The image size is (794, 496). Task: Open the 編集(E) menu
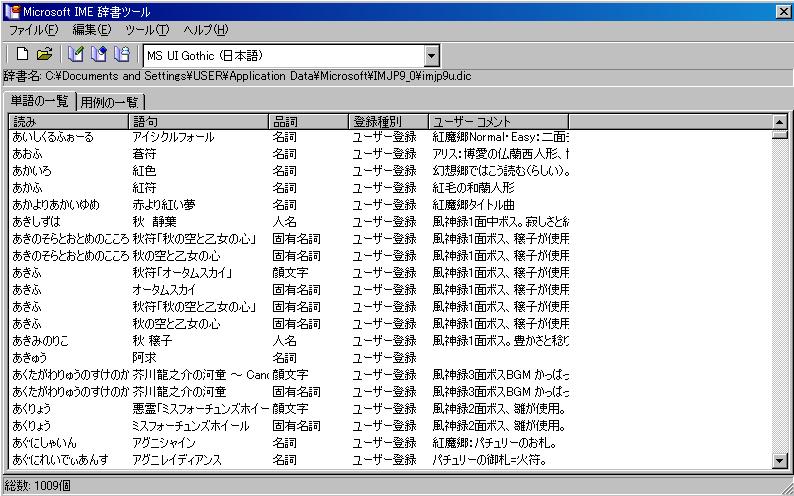(91, 30)
